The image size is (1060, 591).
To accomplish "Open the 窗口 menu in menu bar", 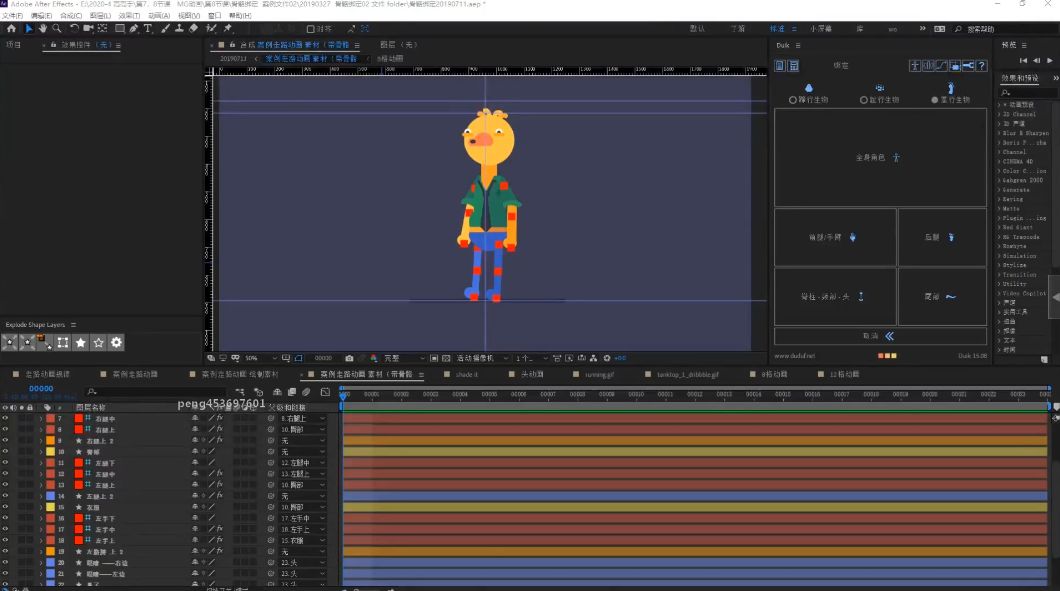I will point(214,16).
